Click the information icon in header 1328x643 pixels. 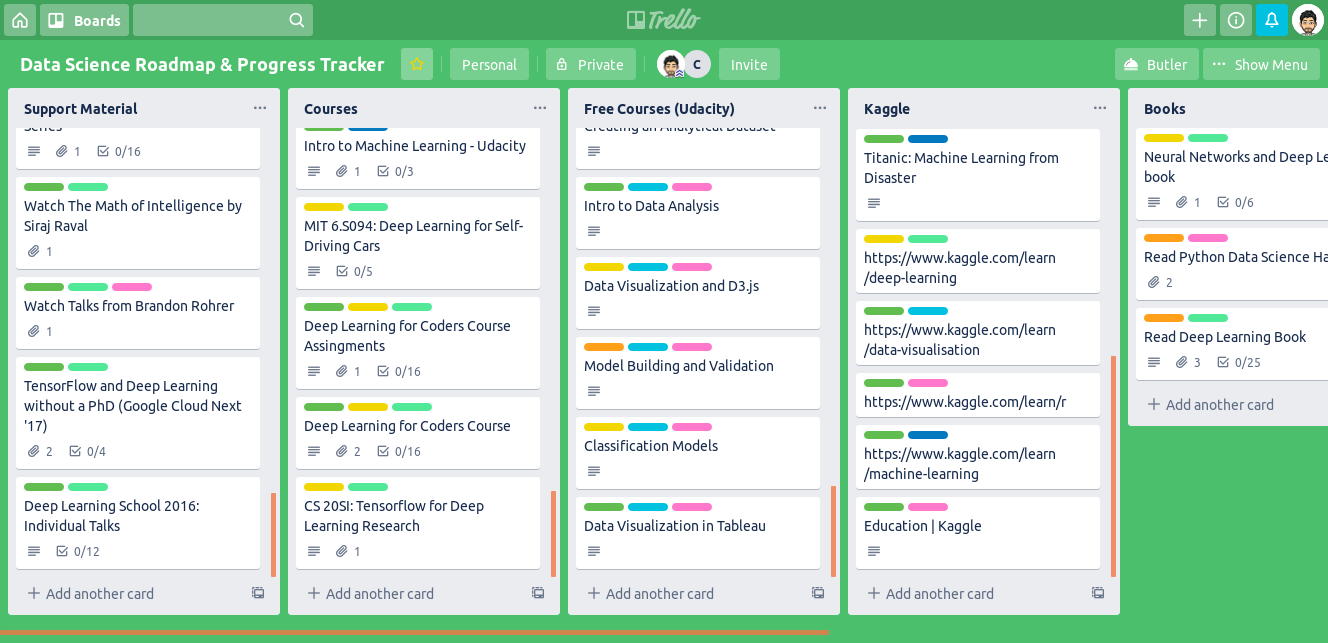coord(1236,20)
